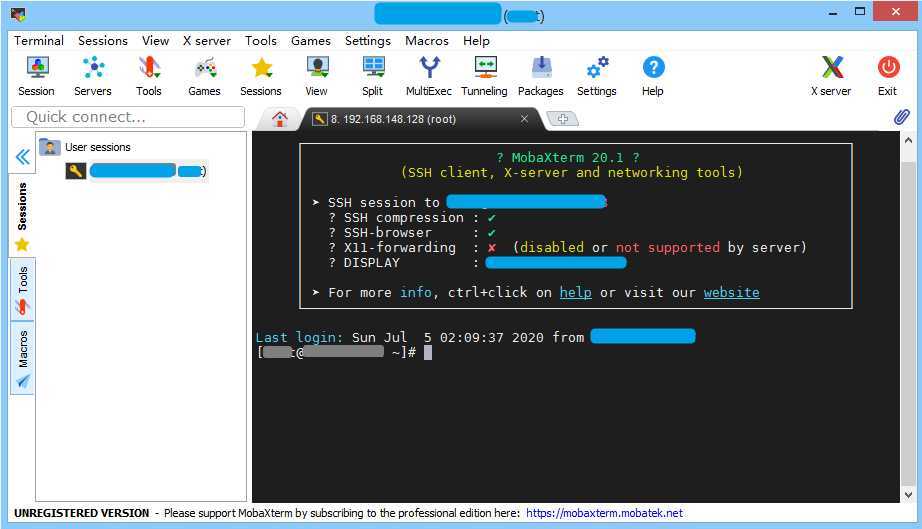Open the Sessions menu in menu bar

(x=103, y=41)
